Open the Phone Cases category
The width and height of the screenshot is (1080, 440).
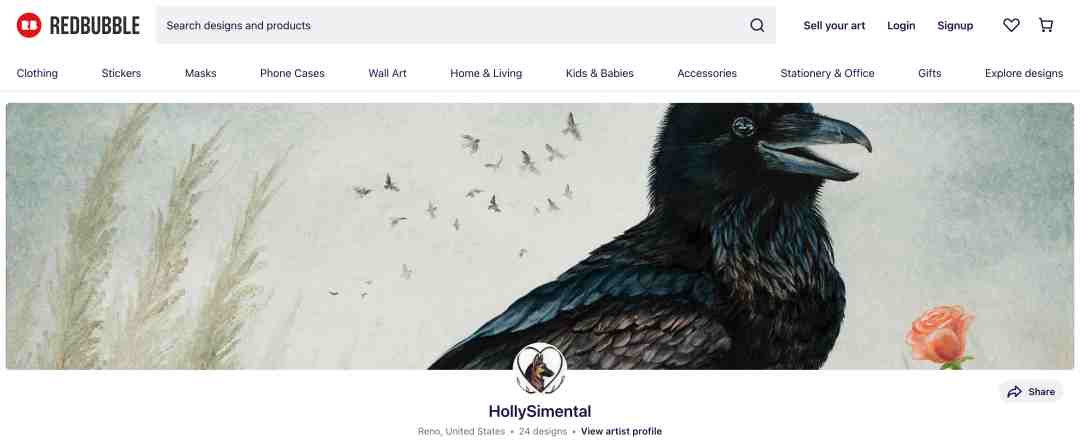pos(292,73)
